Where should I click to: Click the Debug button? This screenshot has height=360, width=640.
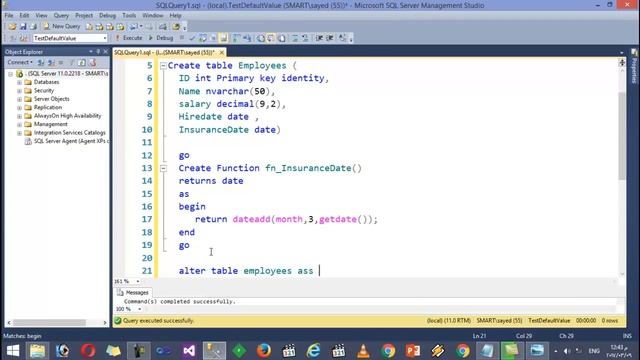161,38
